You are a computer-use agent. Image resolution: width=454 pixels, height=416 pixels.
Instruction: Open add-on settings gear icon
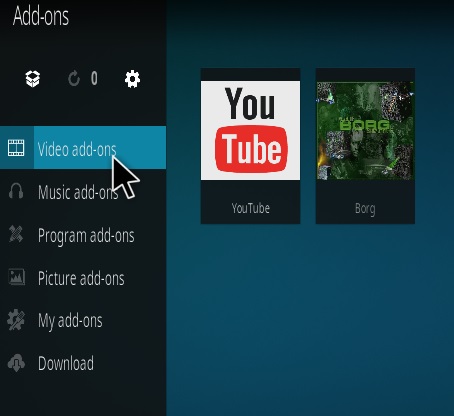tap(132, 79)
